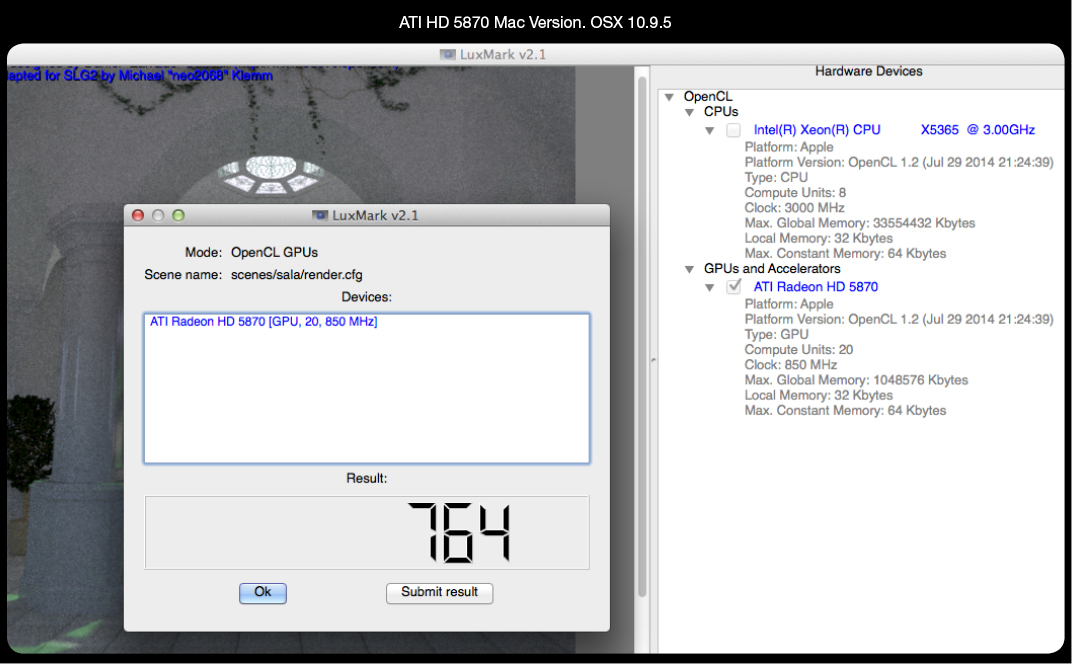Click the 'Type: CPU' line
This screenshot has width=1072, height=664.
[x=776, y=178]
